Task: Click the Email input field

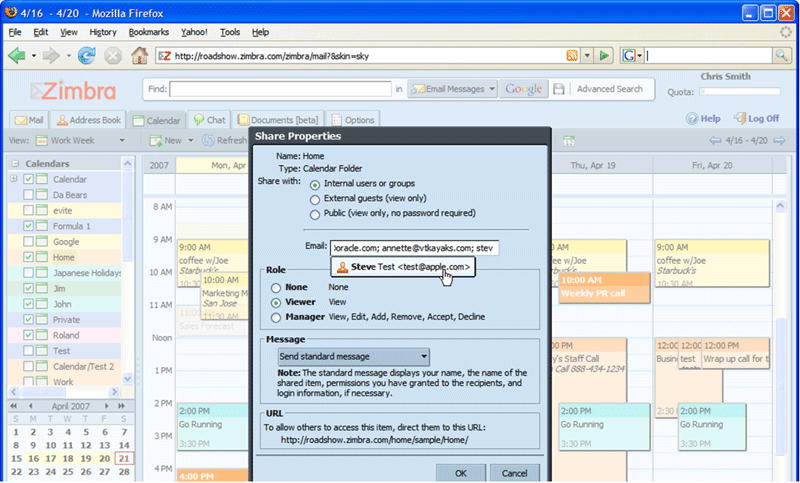Action: tap(414, 248)
